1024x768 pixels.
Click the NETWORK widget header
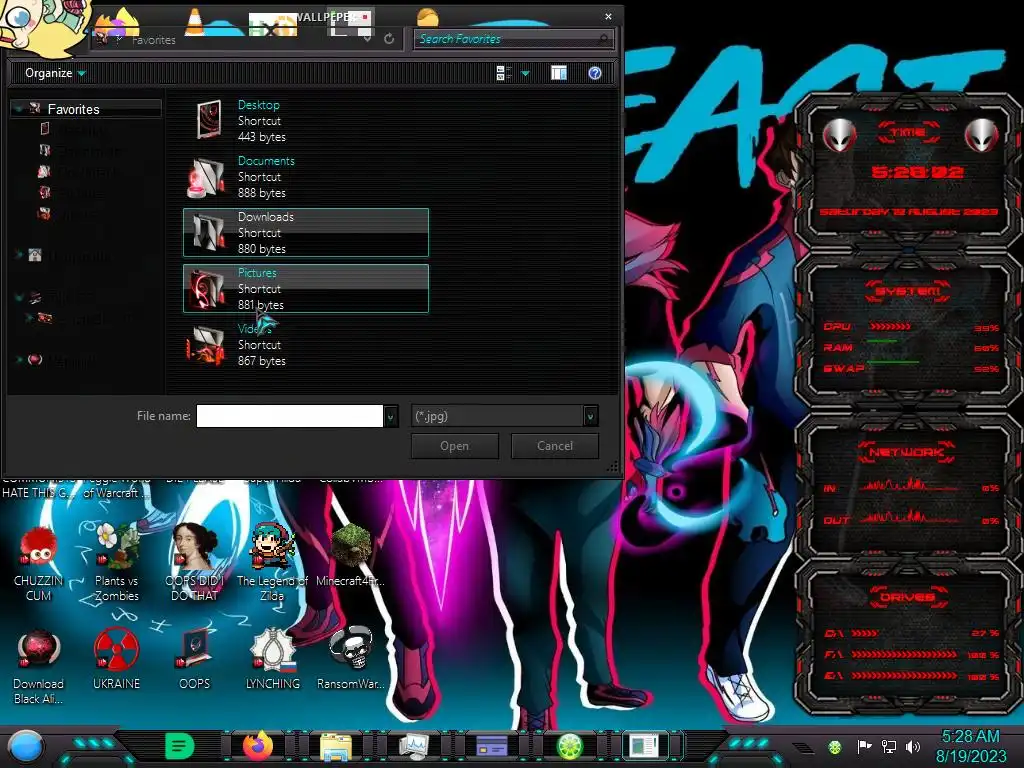(x=907, y=452)
